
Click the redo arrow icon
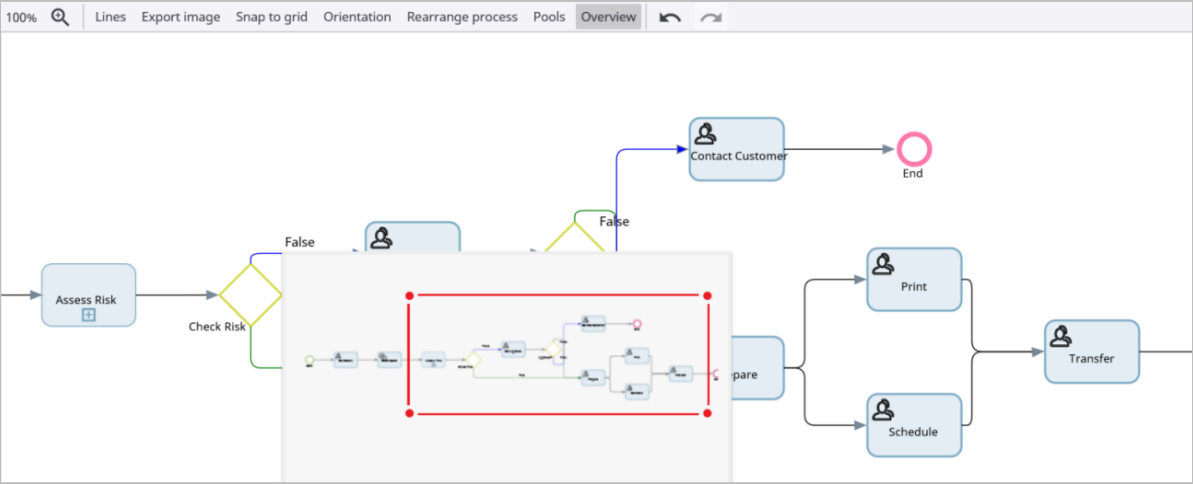click(x=710, y=17)
